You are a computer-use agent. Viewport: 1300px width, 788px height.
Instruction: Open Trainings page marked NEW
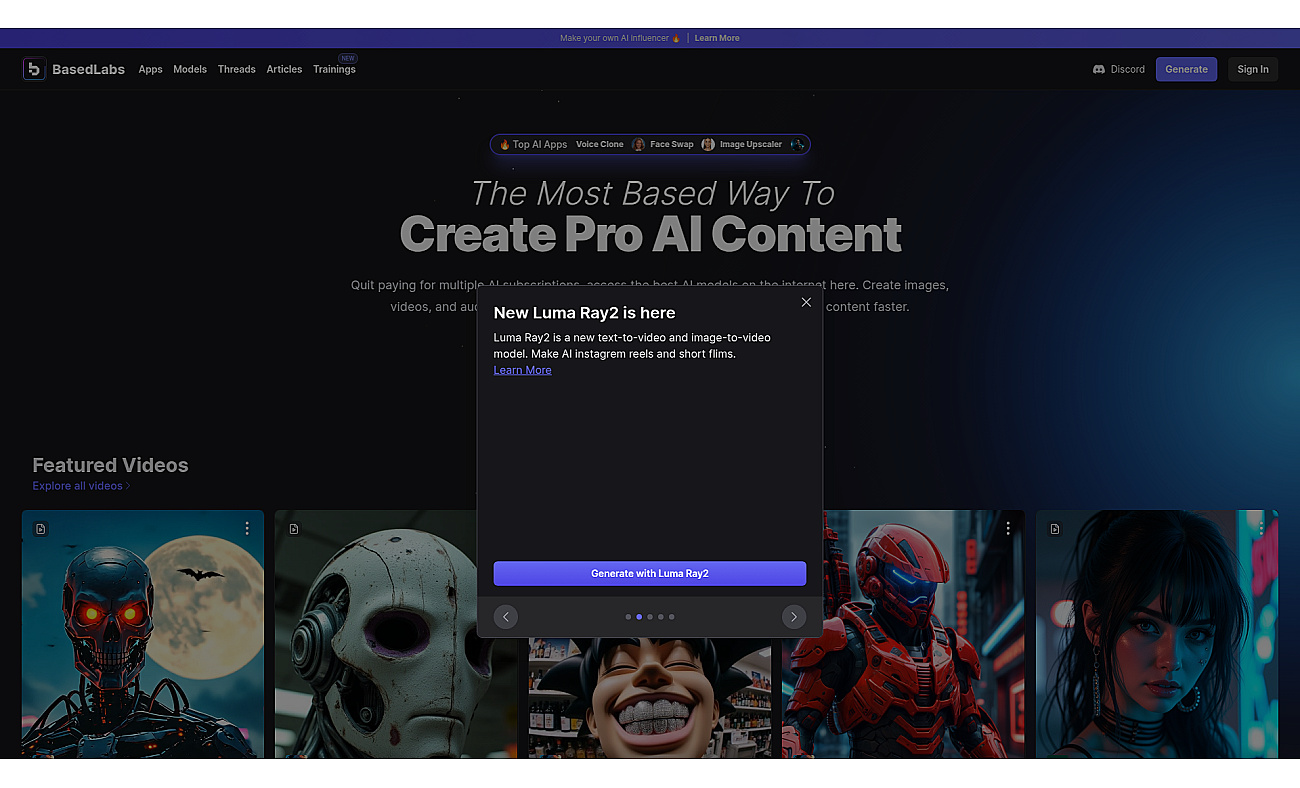(334, 69)
